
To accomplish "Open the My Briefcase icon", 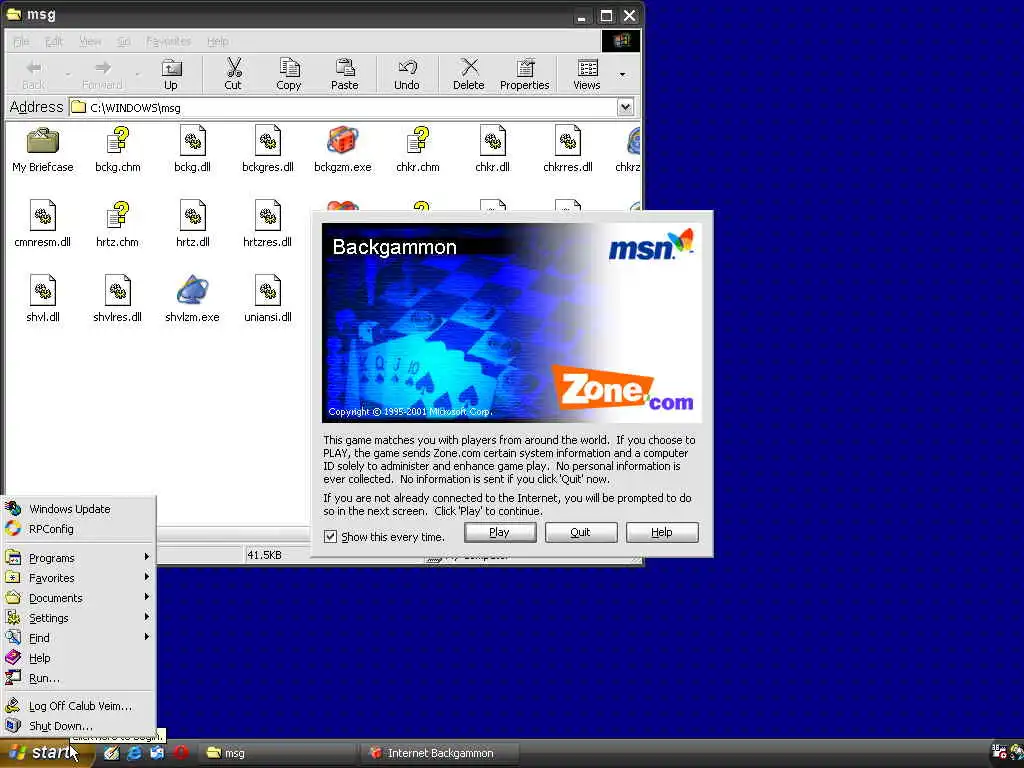I will 42,150.
